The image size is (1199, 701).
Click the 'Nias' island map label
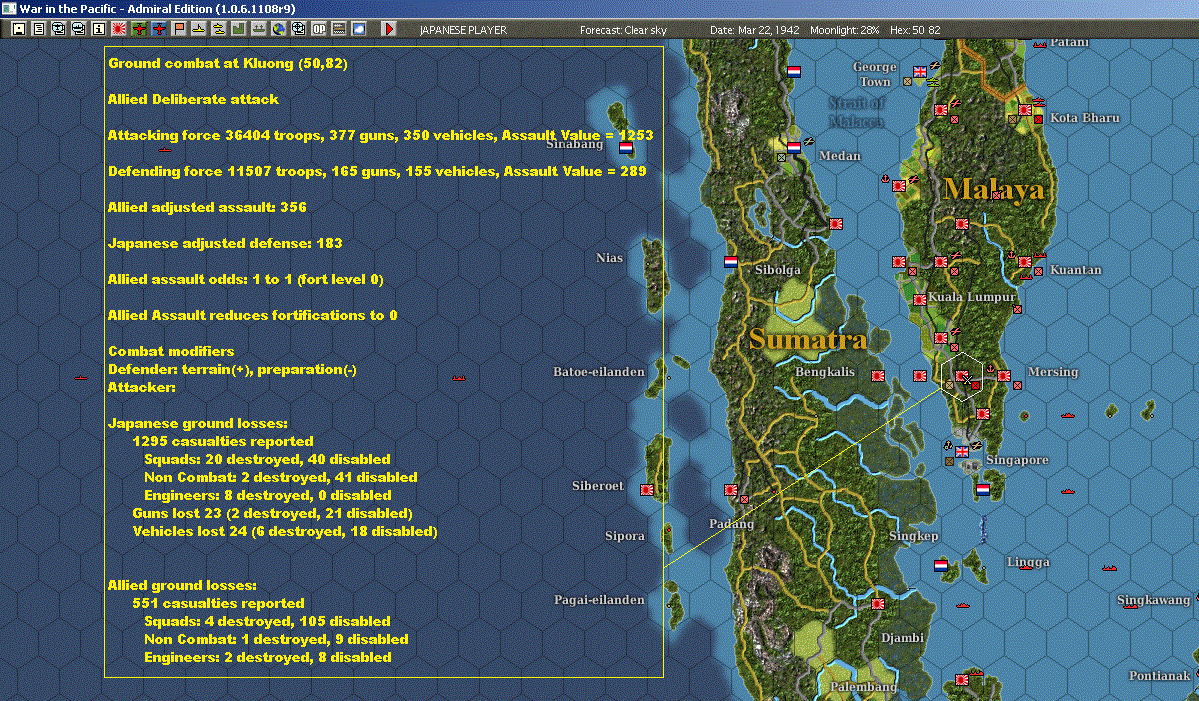[609, 258]
